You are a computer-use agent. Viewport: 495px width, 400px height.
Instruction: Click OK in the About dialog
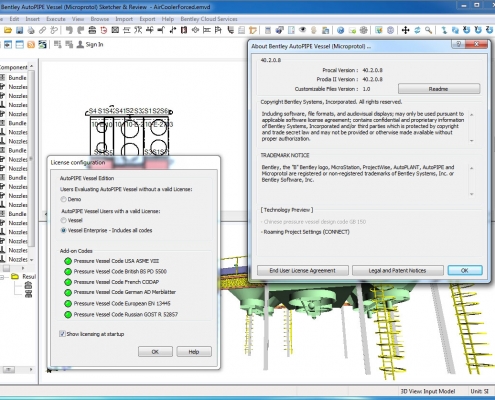pyautogui.click(x=465, y=270)
